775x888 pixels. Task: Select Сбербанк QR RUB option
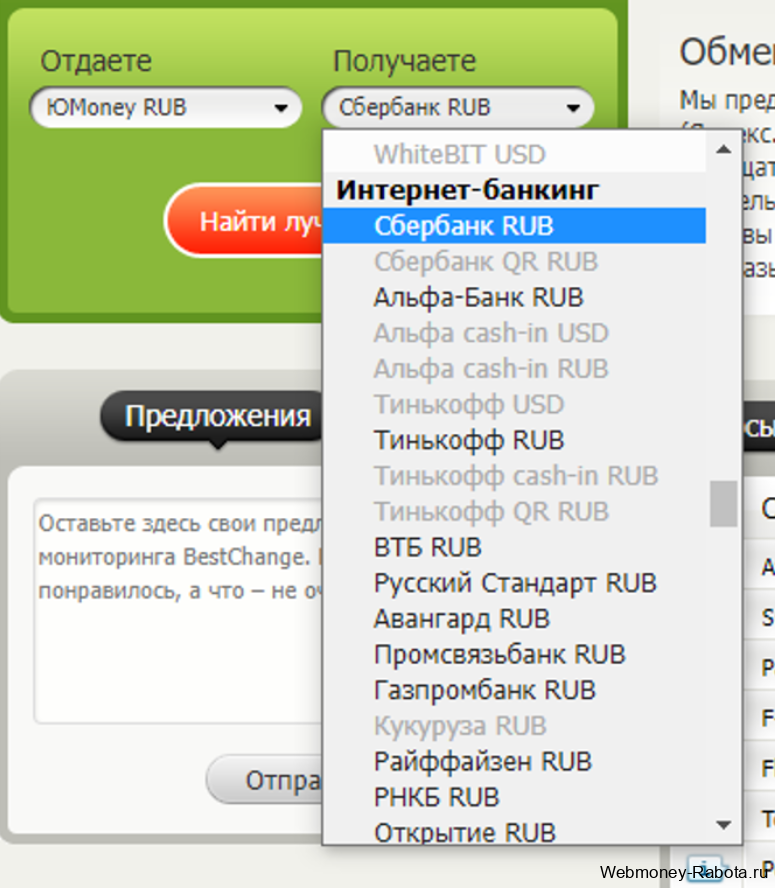pos(514,262)
